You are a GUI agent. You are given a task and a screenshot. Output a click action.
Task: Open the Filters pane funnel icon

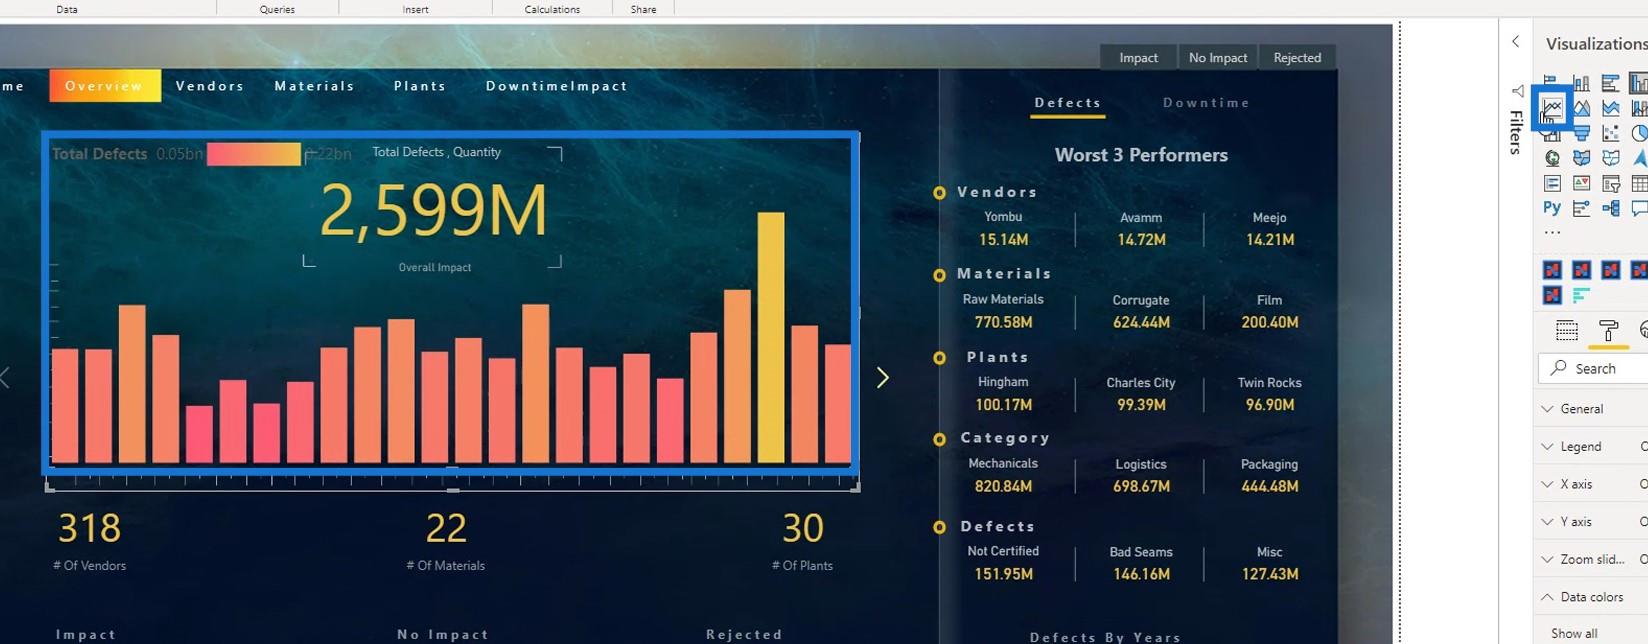1516,91
